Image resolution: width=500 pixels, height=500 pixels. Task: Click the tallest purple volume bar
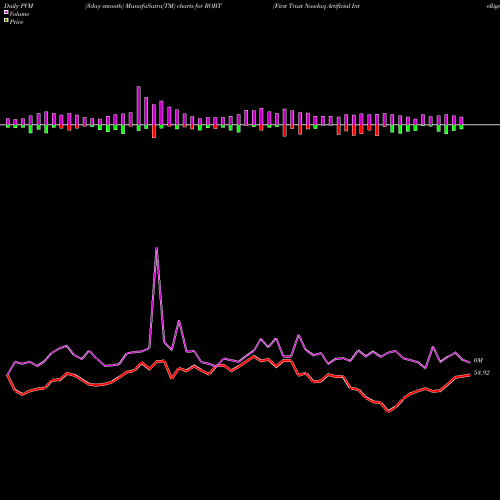coord(139,106)
